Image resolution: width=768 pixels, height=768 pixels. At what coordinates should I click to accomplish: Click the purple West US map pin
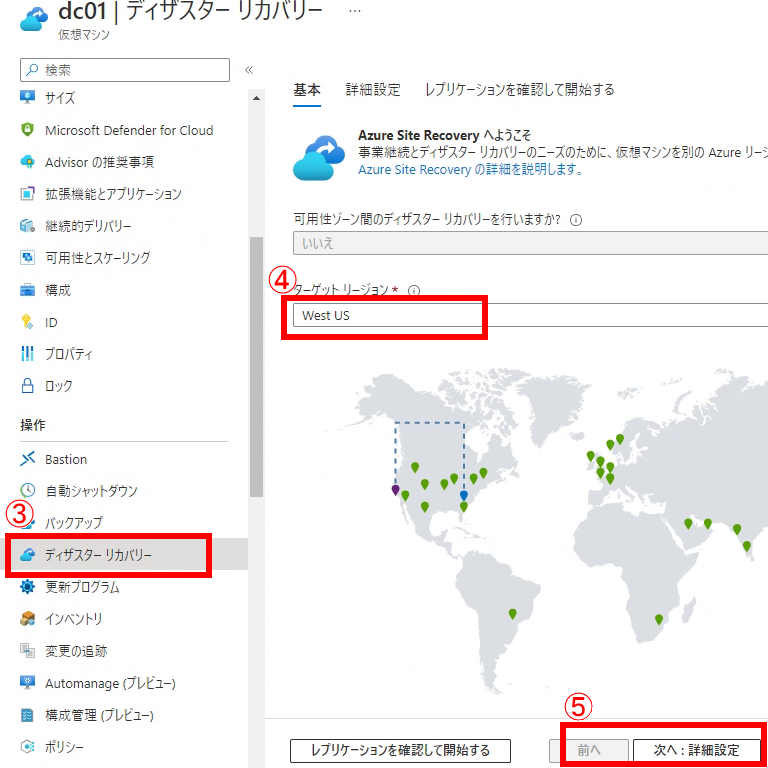pos(395,490)
